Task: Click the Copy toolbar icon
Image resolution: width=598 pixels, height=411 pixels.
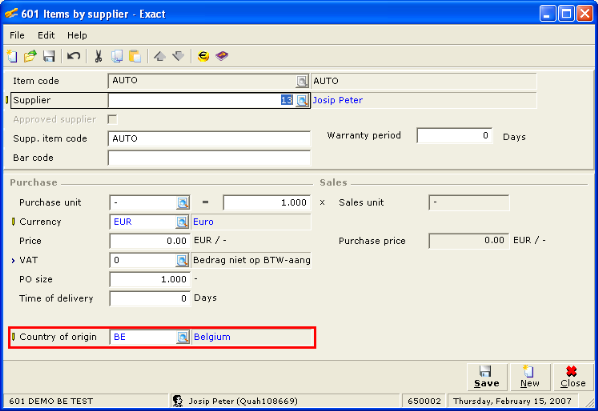Action: (117, 56)
